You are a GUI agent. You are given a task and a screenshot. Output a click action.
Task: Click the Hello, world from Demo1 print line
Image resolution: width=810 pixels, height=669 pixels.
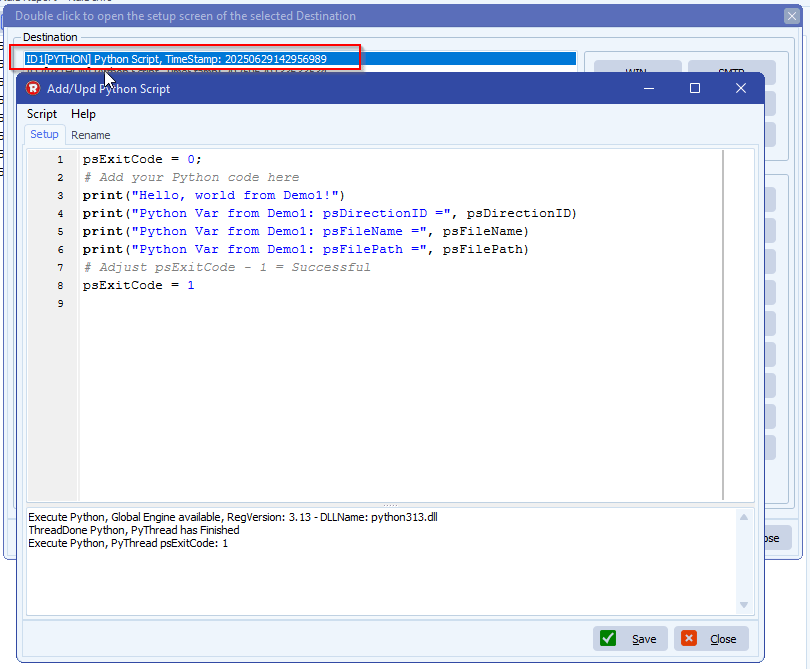213,195
